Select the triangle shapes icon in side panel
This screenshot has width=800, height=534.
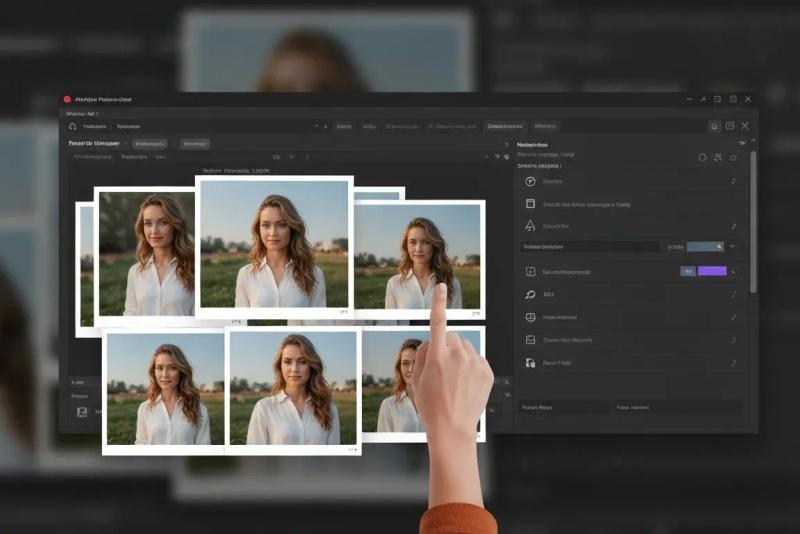tap(531, 225)
